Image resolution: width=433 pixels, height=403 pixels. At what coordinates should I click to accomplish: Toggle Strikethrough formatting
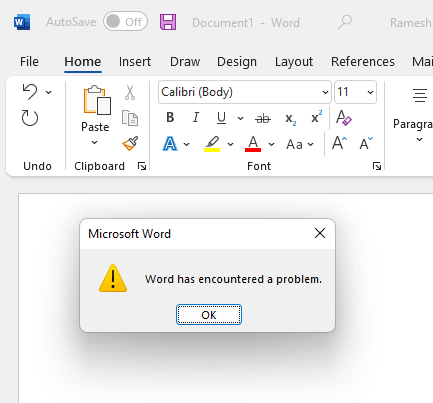pyautogui.click(x=263, y=118)
